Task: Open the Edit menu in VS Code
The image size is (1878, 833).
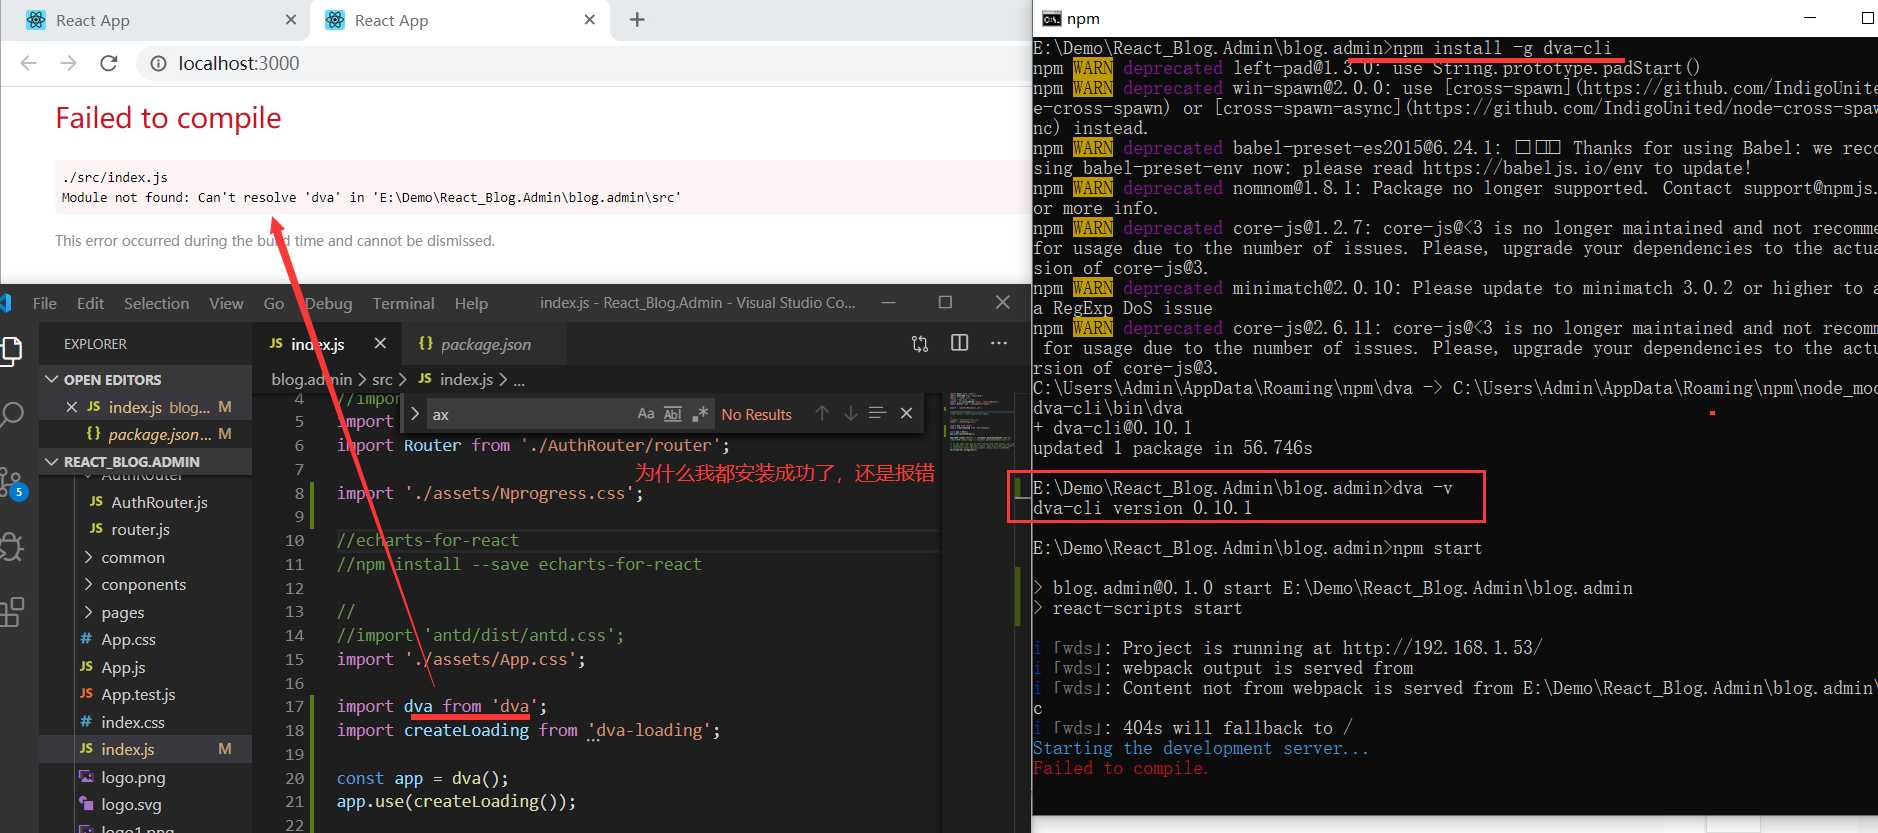Action: (x=90, y=303)
